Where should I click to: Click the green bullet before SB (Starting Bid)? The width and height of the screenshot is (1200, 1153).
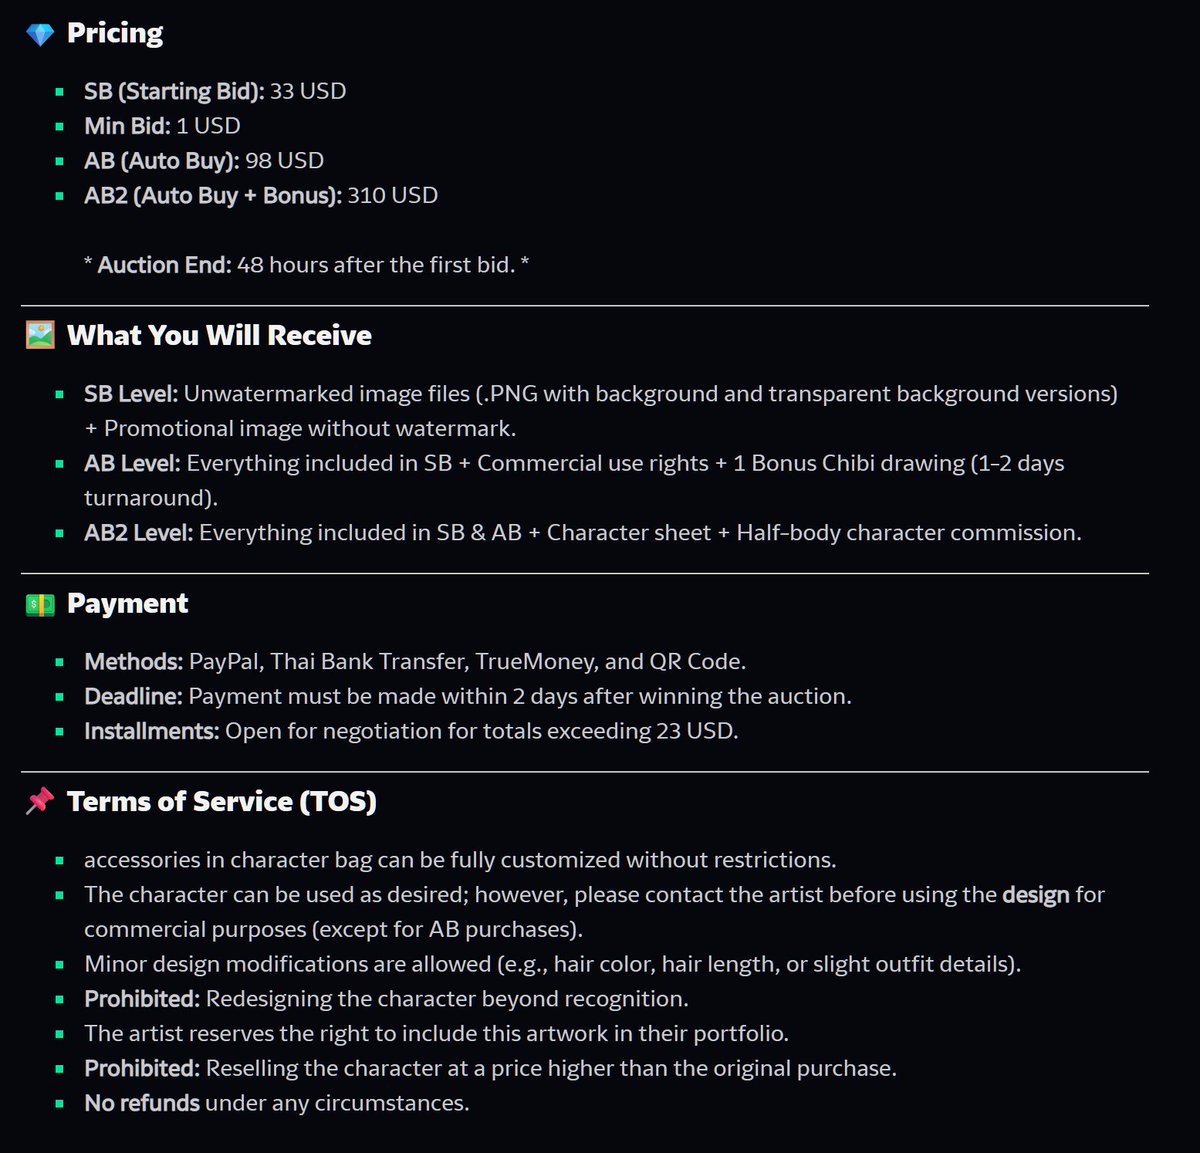[60, 92]
